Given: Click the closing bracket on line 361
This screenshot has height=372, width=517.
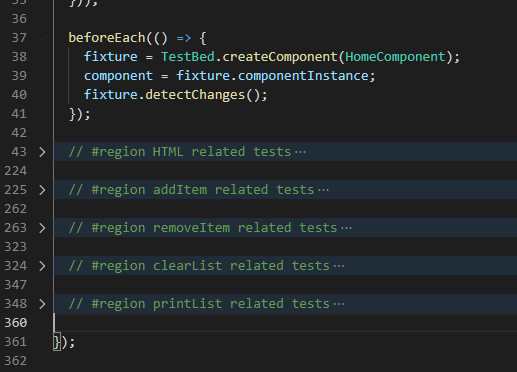Looking at the screenshot, I should 57,342.
